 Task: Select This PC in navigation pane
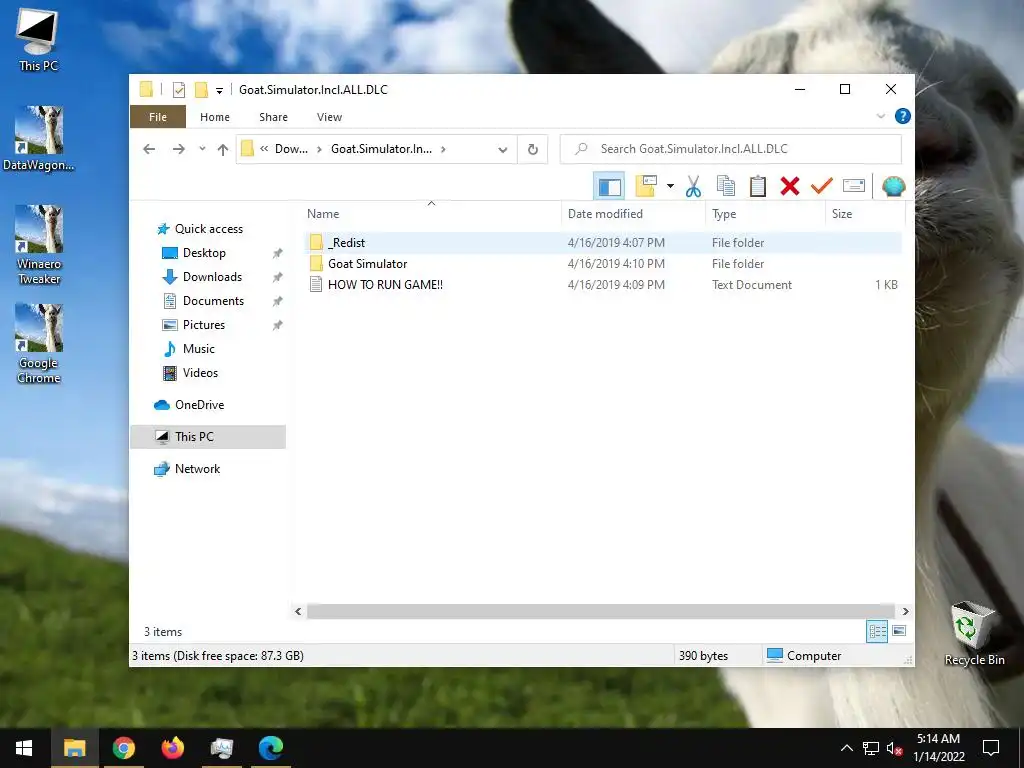(x=208, y=437)
